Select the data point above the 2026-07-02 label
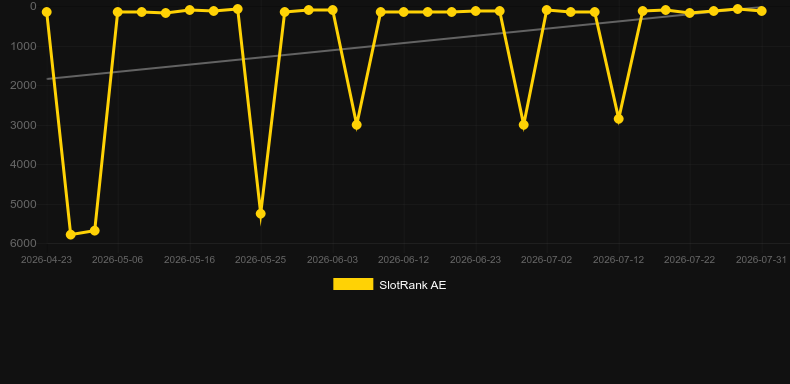 coord(547,10)
